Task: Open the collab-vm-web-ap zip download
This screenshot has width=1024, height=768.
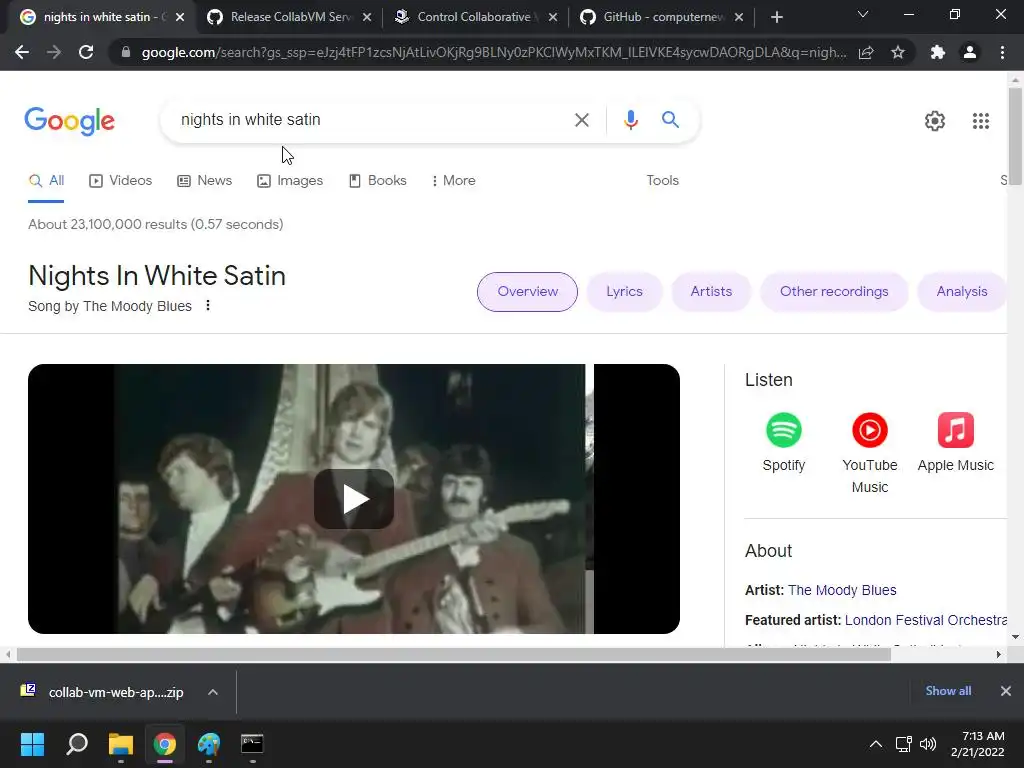Action: pos(104,692)
